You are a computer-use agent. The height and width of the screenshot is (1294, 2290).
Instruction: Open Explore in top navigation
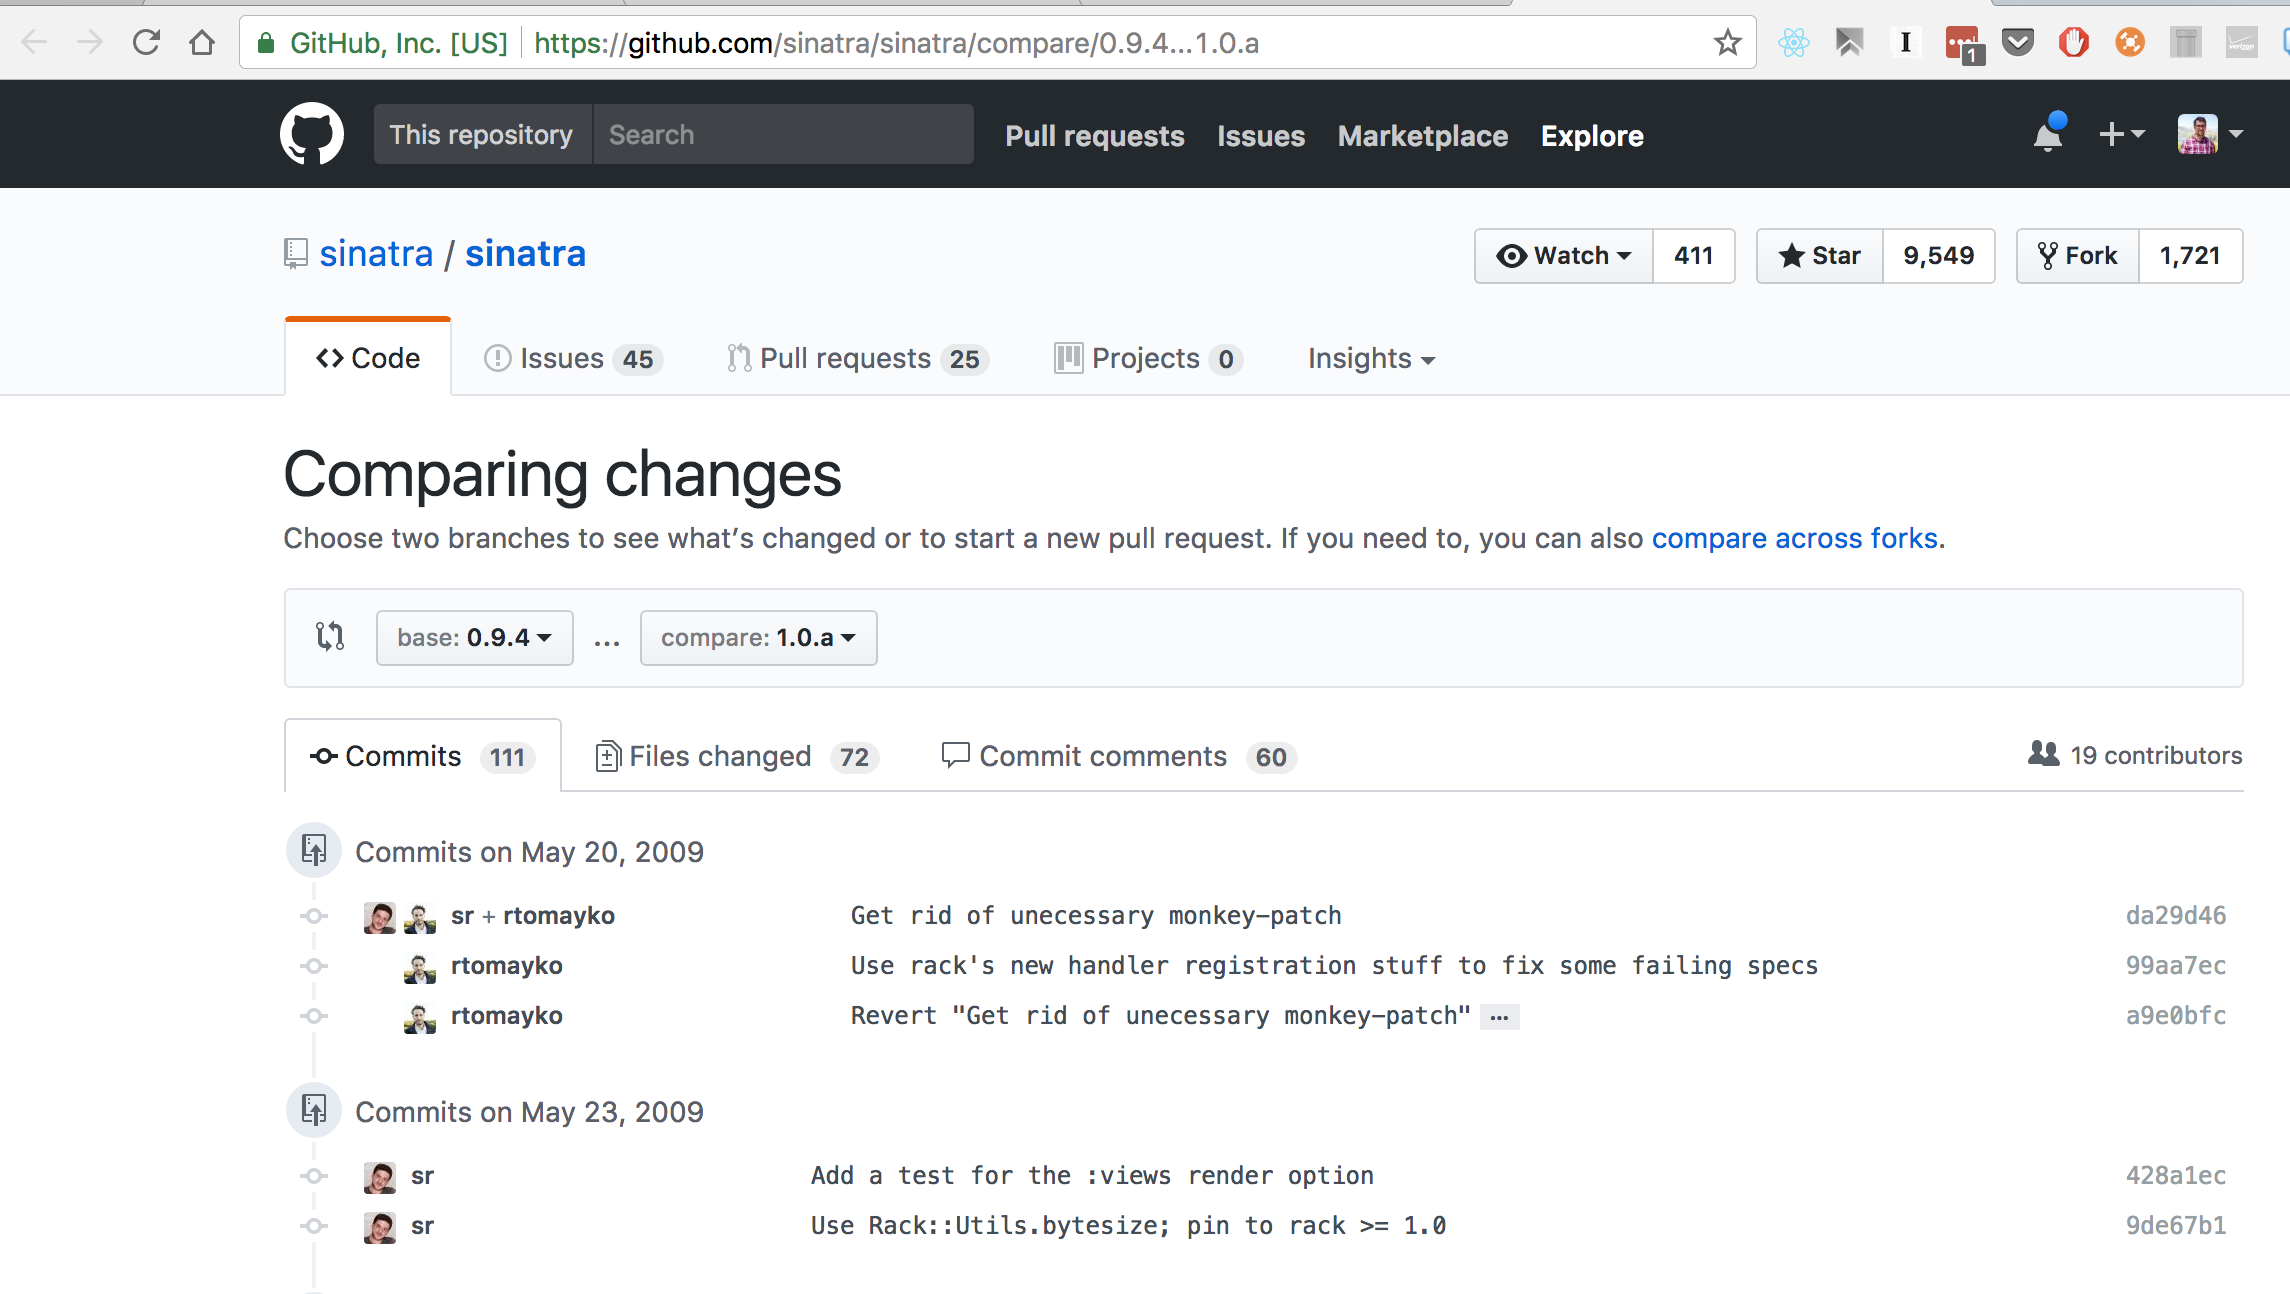coord(1592,136)
